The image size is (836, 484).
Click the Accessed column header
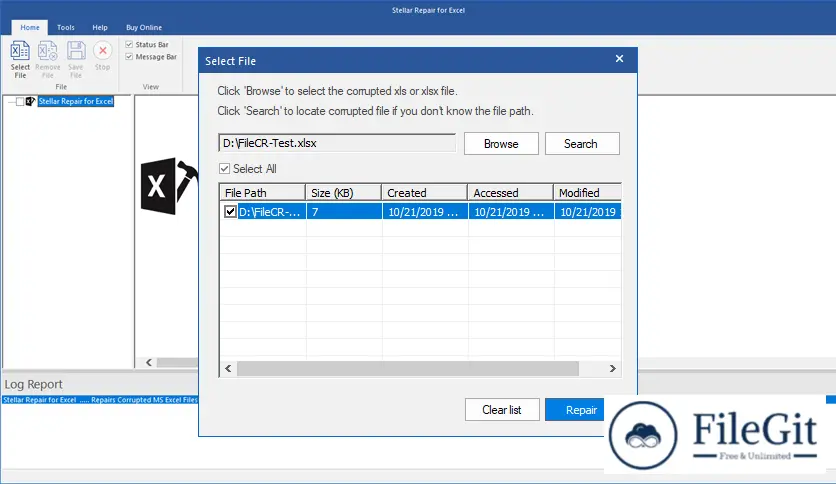[510, 192]
